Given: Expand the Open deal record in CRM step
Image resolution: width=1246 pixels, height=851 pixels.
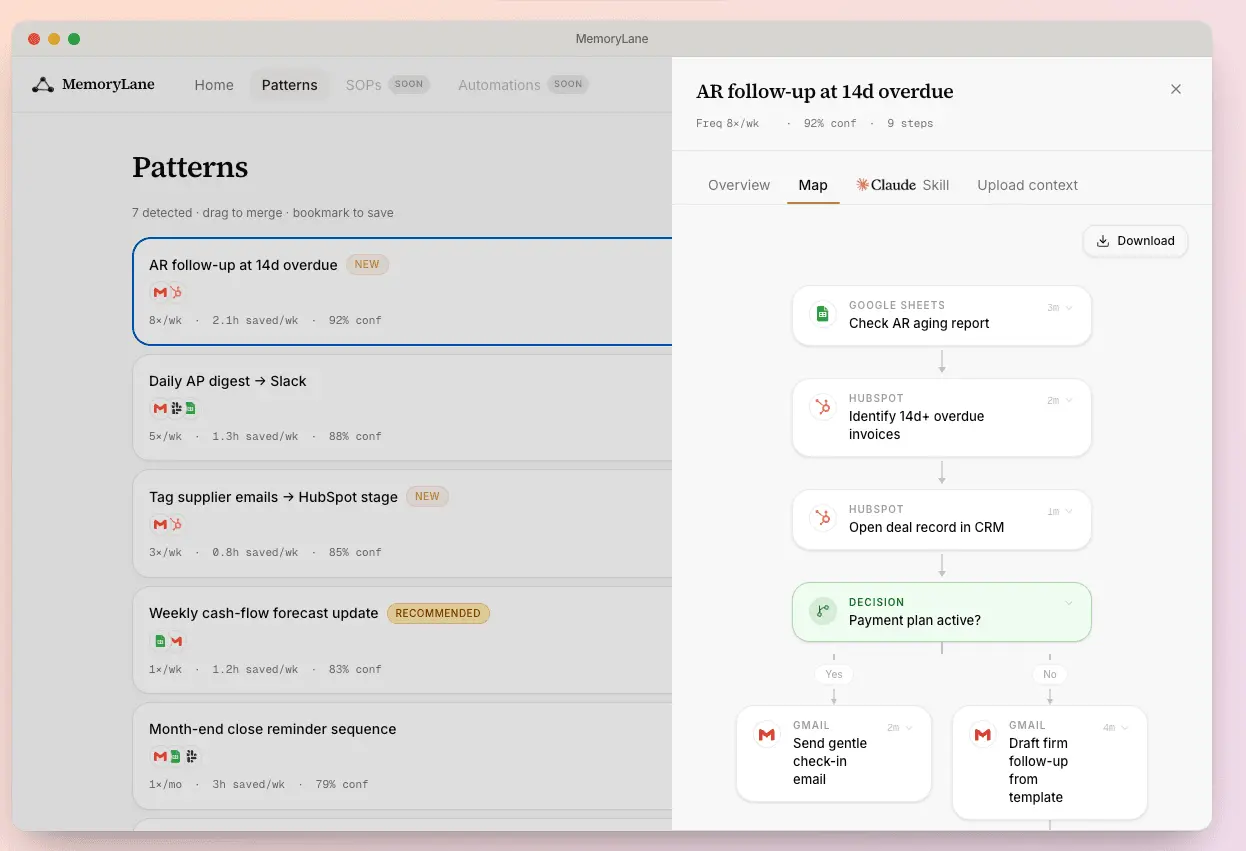Looking at the screenshot, I should click(1069, 512).
